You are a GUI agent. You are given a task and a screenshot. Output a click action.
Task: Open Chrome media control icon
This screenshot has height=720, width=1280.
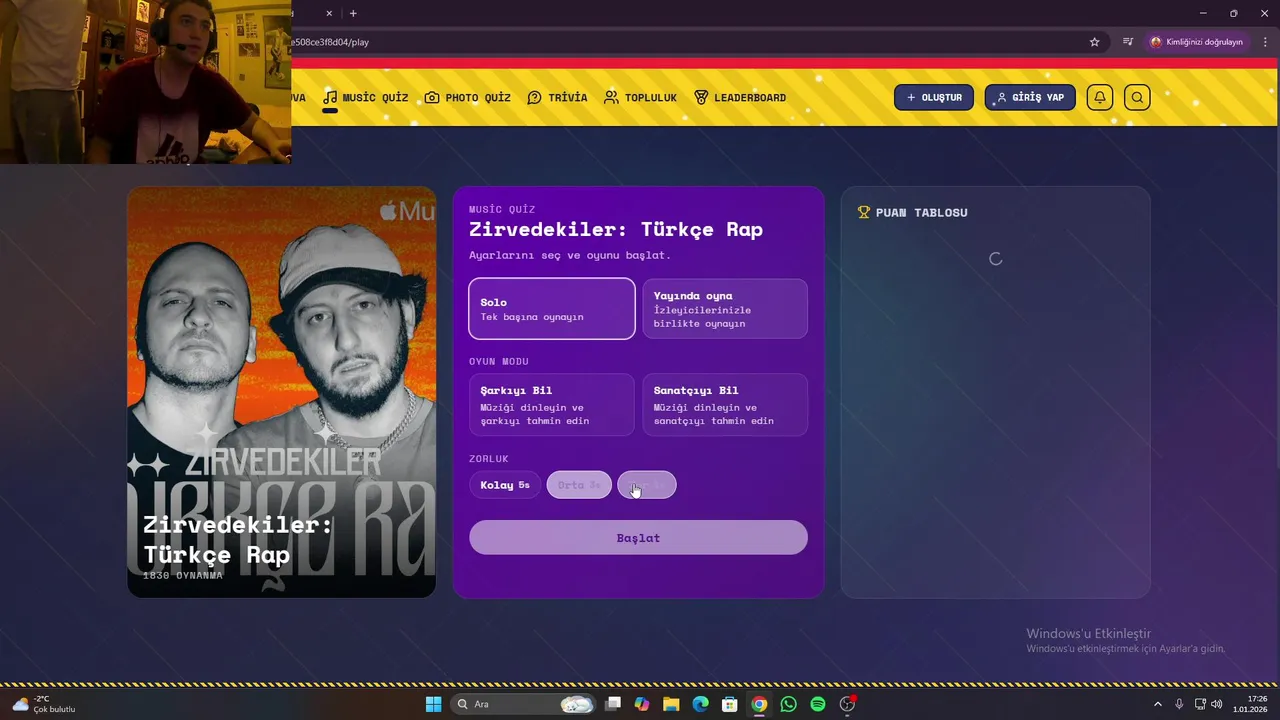coord(1128,42)
